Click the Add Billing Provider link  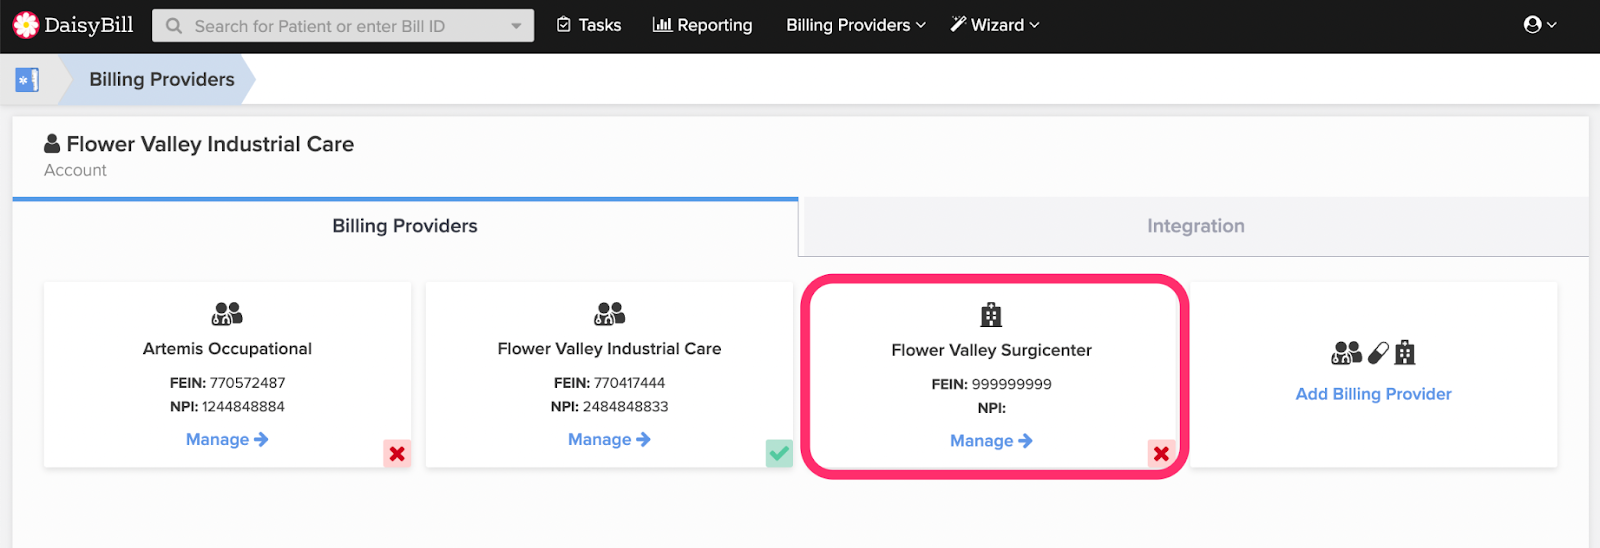click(x=1373, y=394)
